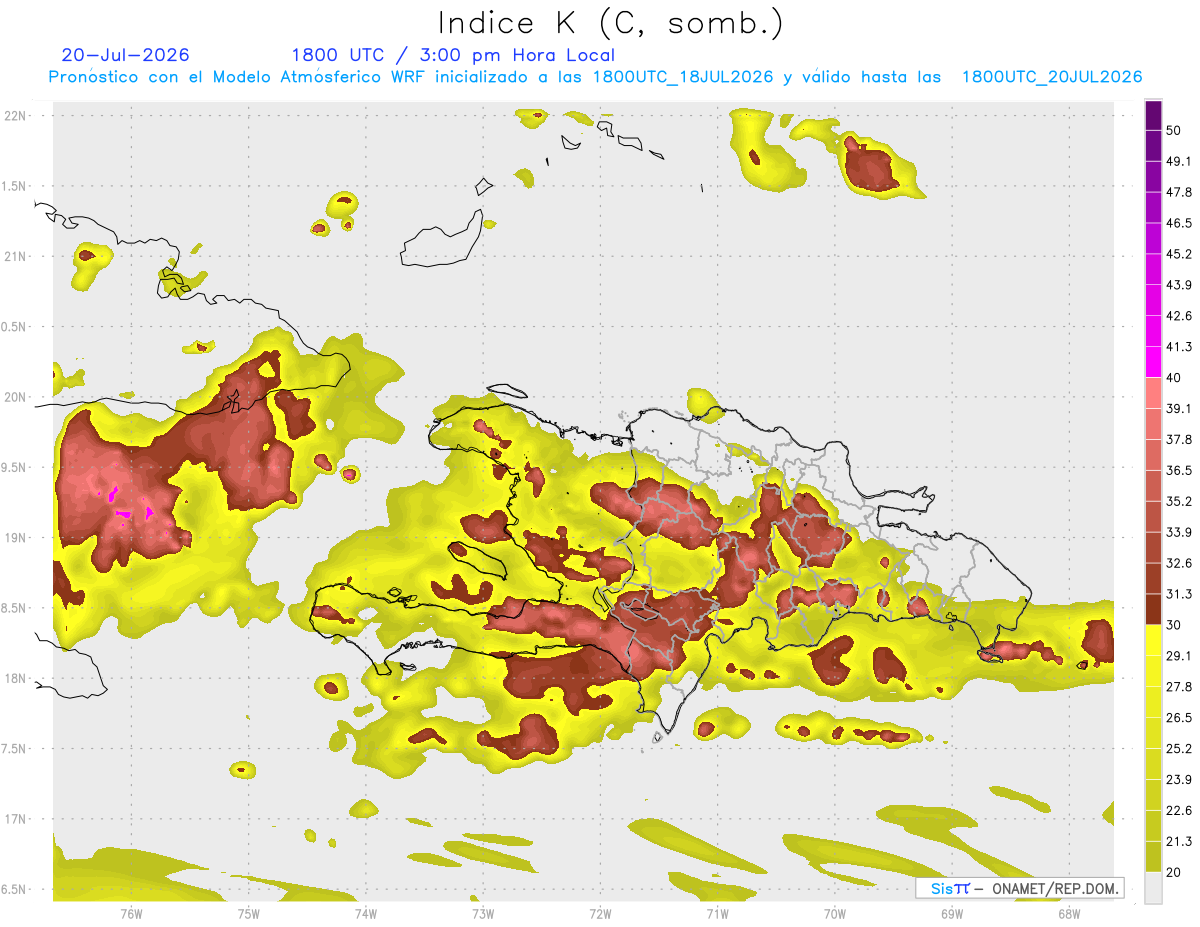1200x927 pixels.
Task: Select the bright yellow swatch between 30 and 29.1
Action: coord(1153,640)
